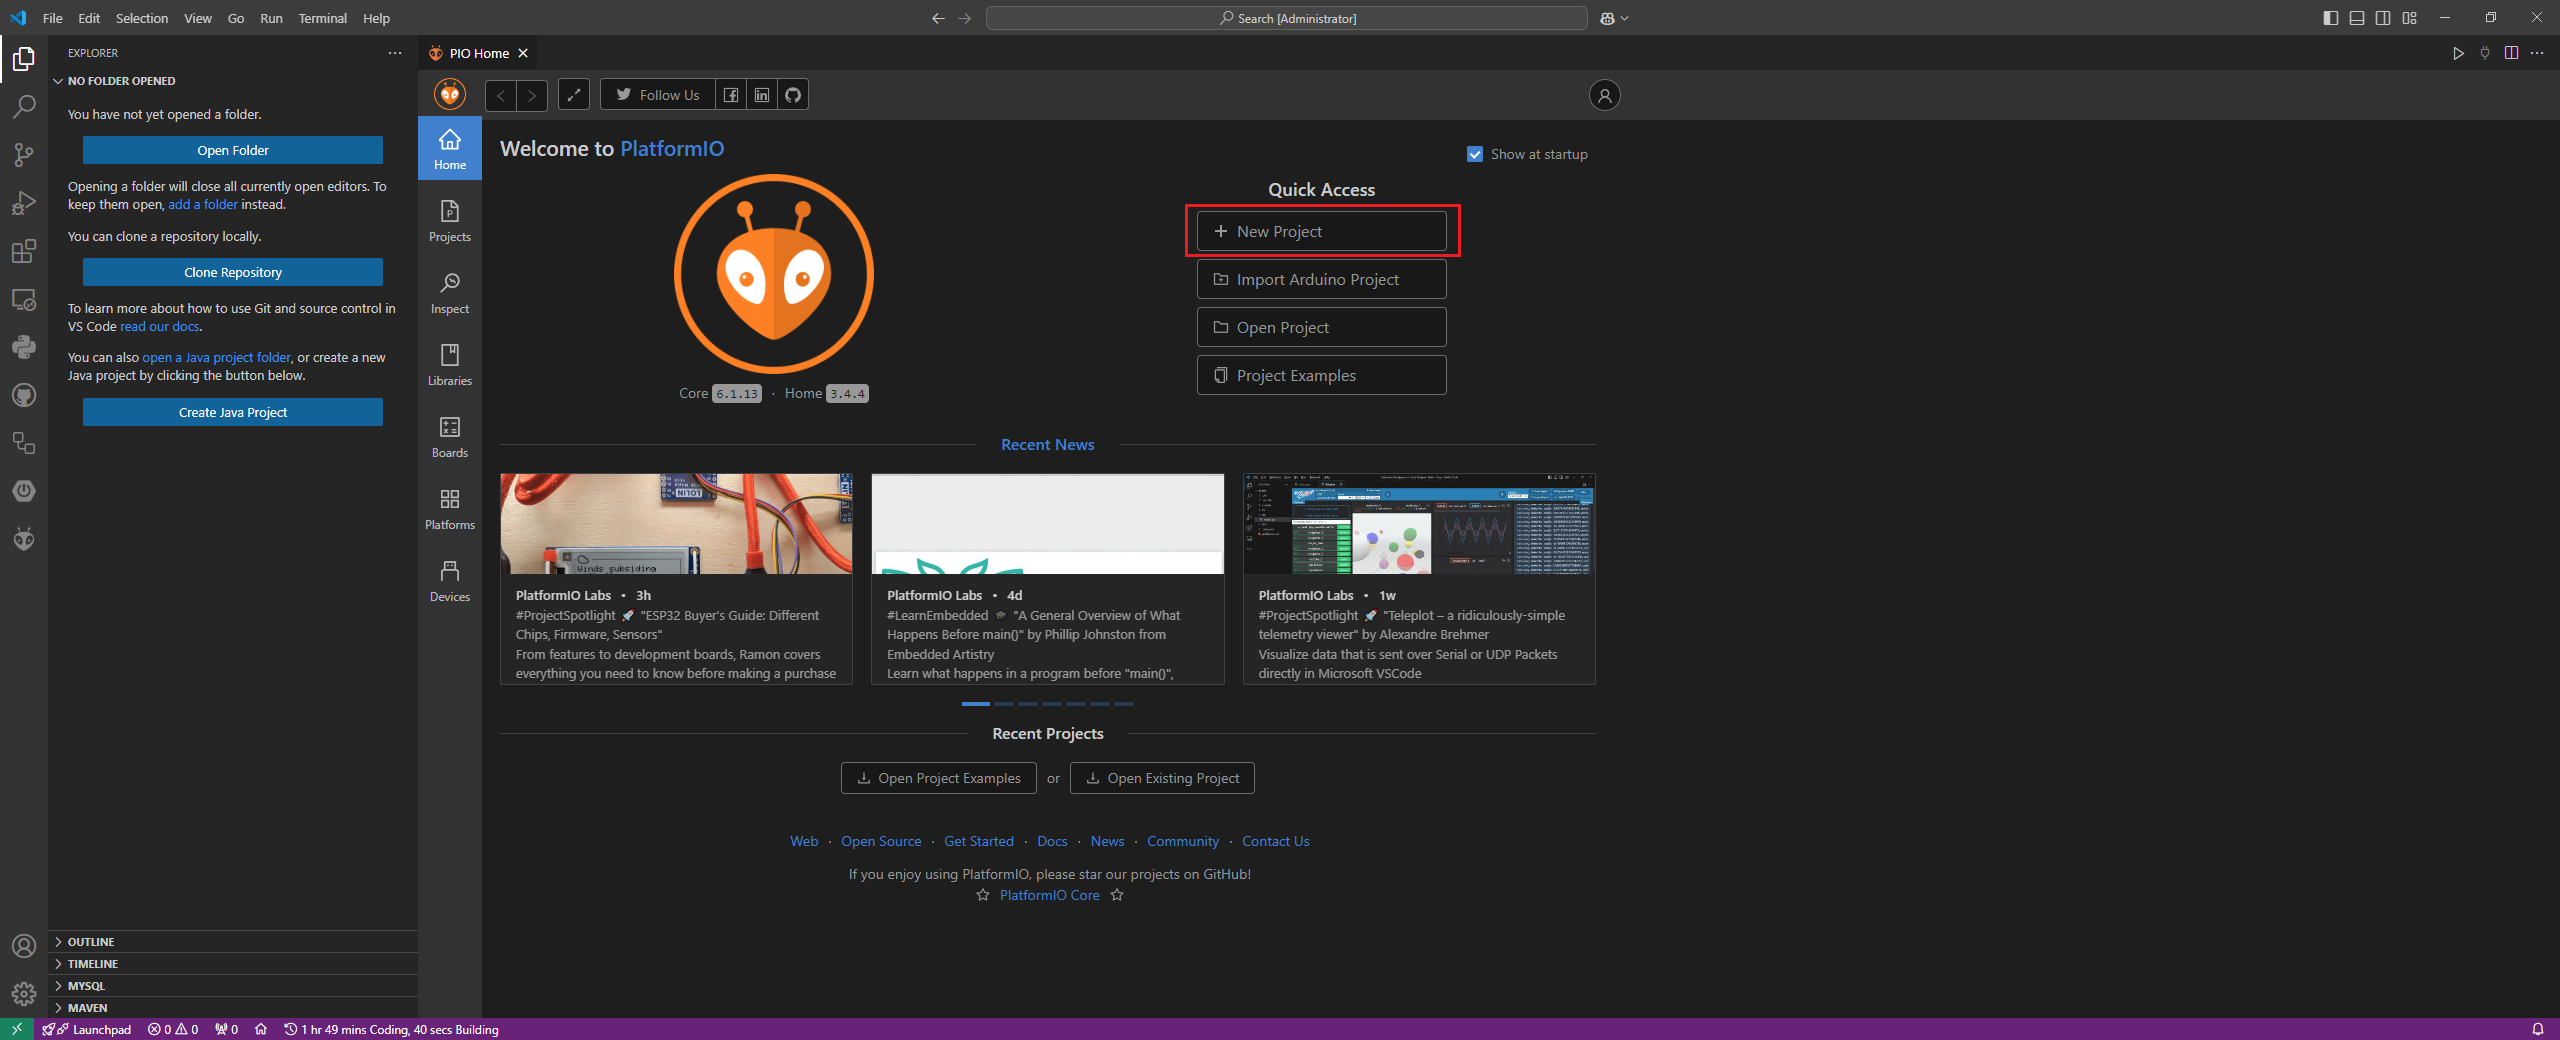Open the Run and Debug view
Image resolution: width=2560 pixels, height=1040 pixels.
click(x=24, y=203)
